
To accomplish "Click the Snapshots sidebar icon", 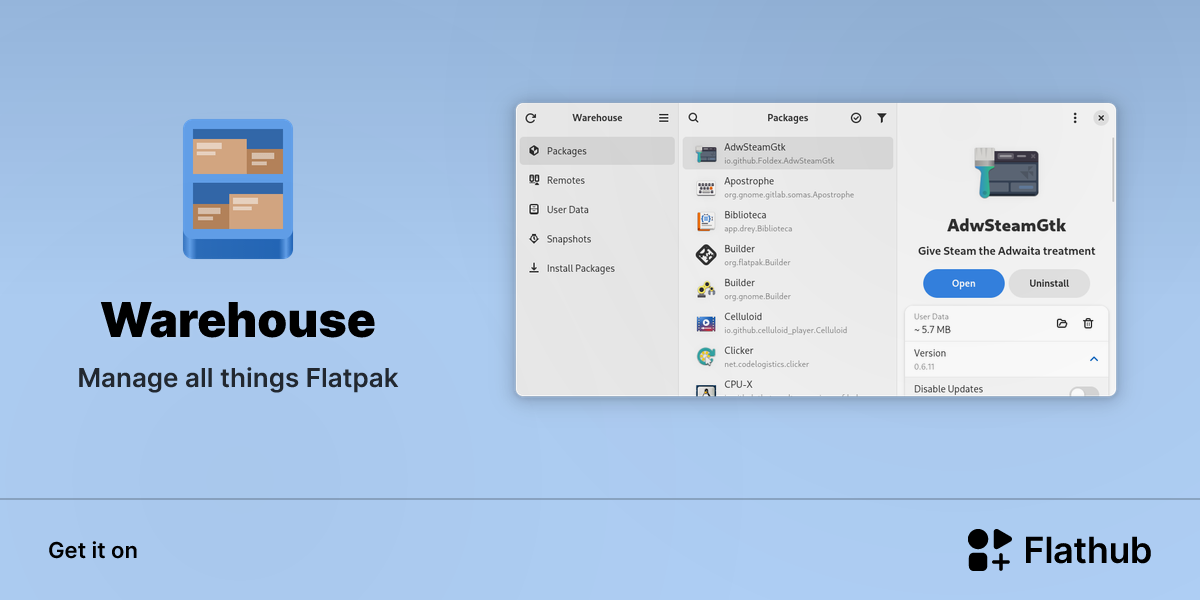I will [534, 239].
